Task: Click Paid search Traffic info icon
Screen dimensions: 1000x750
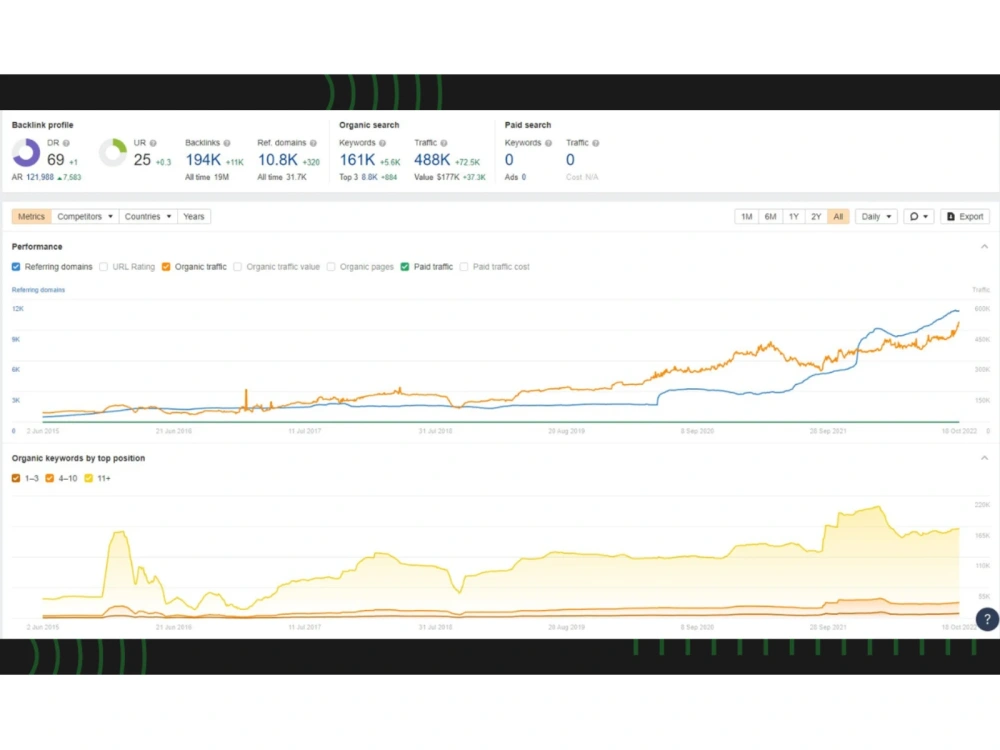Action: (x=596, y=143)
